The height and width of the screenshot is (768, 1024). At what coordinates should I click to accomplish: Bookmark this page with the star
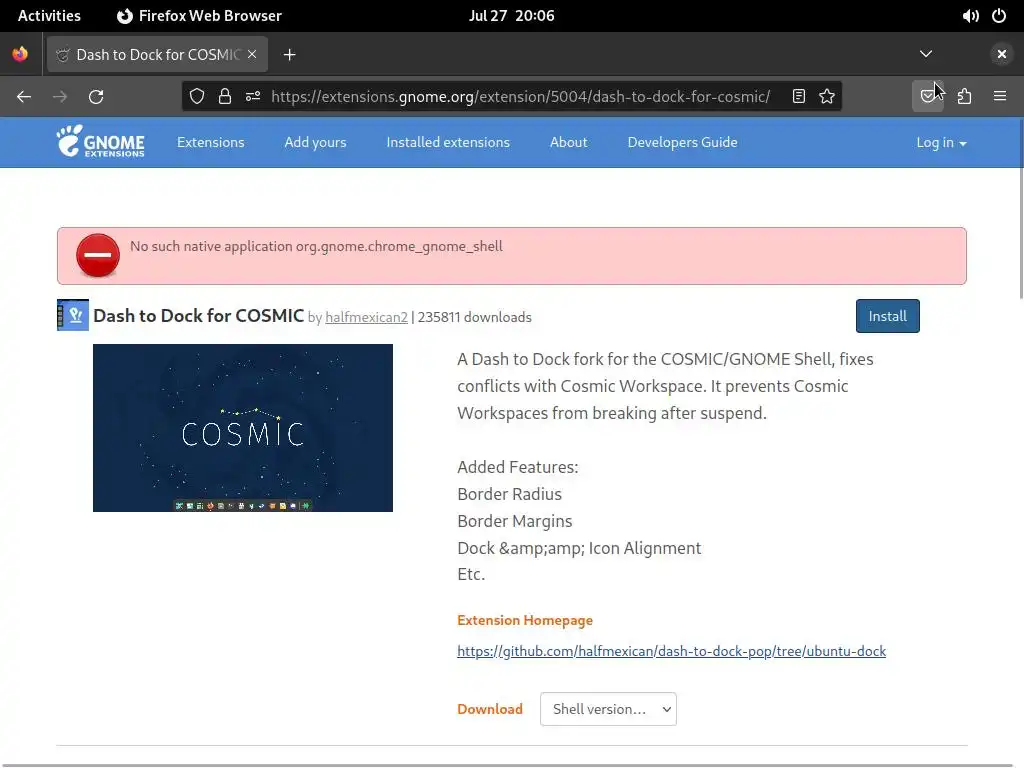tap(827, 97)
